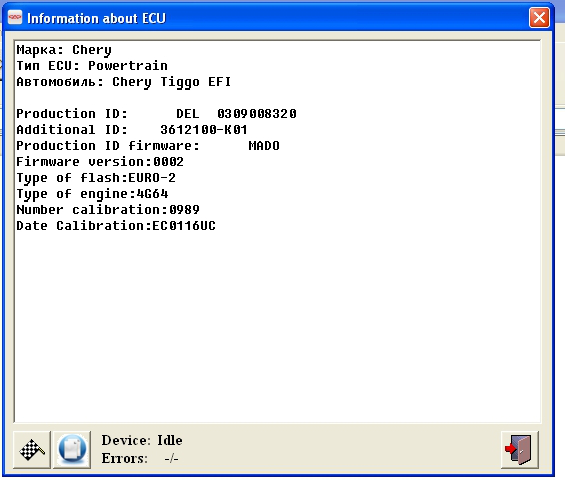Viewport: 565px width, 480px height.
Task: Click the Production ID firmware MADO line
Action: click(x=148, y=146)
